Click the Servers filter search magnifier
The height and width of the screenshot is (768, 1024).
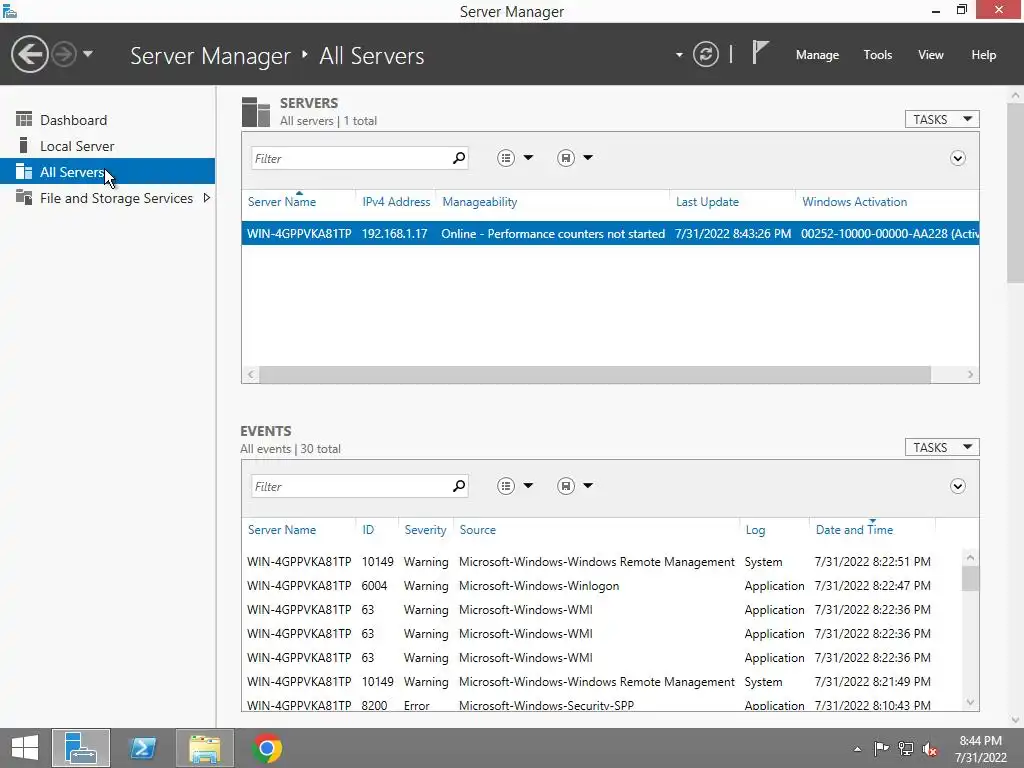click(x=459, y=158)
